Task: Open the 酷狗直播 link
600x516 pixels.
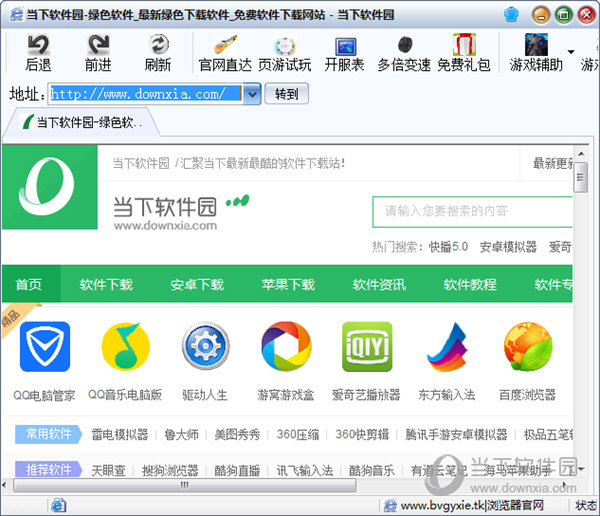Action: pyautogui.click(x=237, y=470)
